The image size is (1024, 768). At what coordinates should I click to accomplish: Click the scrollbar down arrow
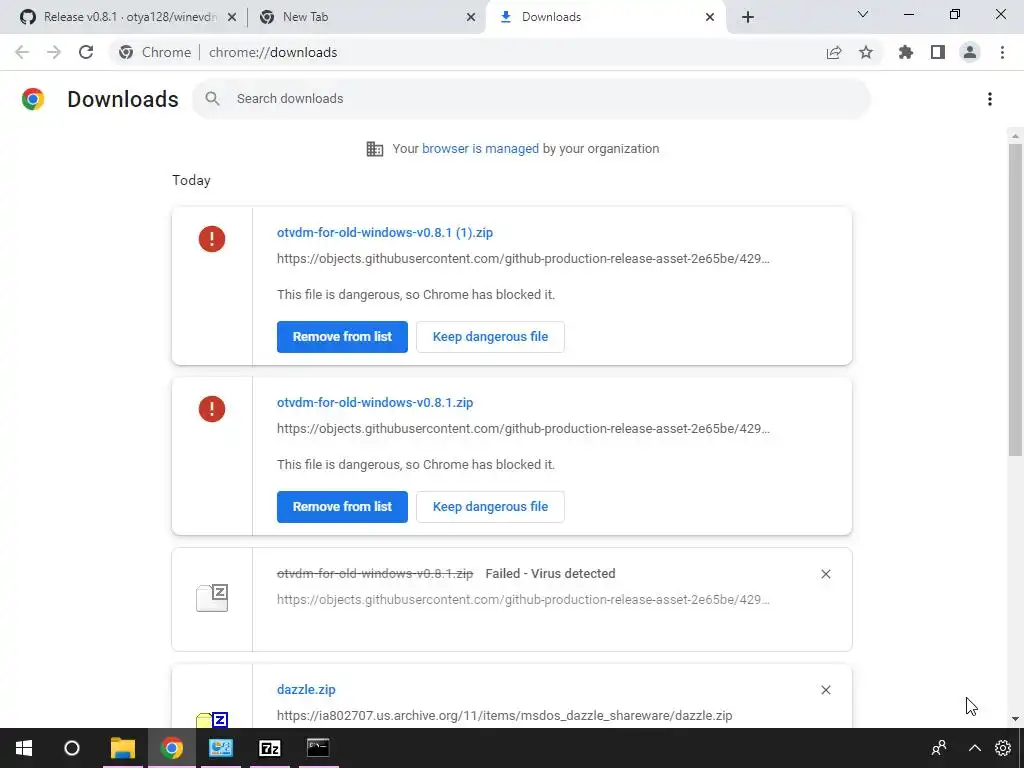pos(1016,719)
